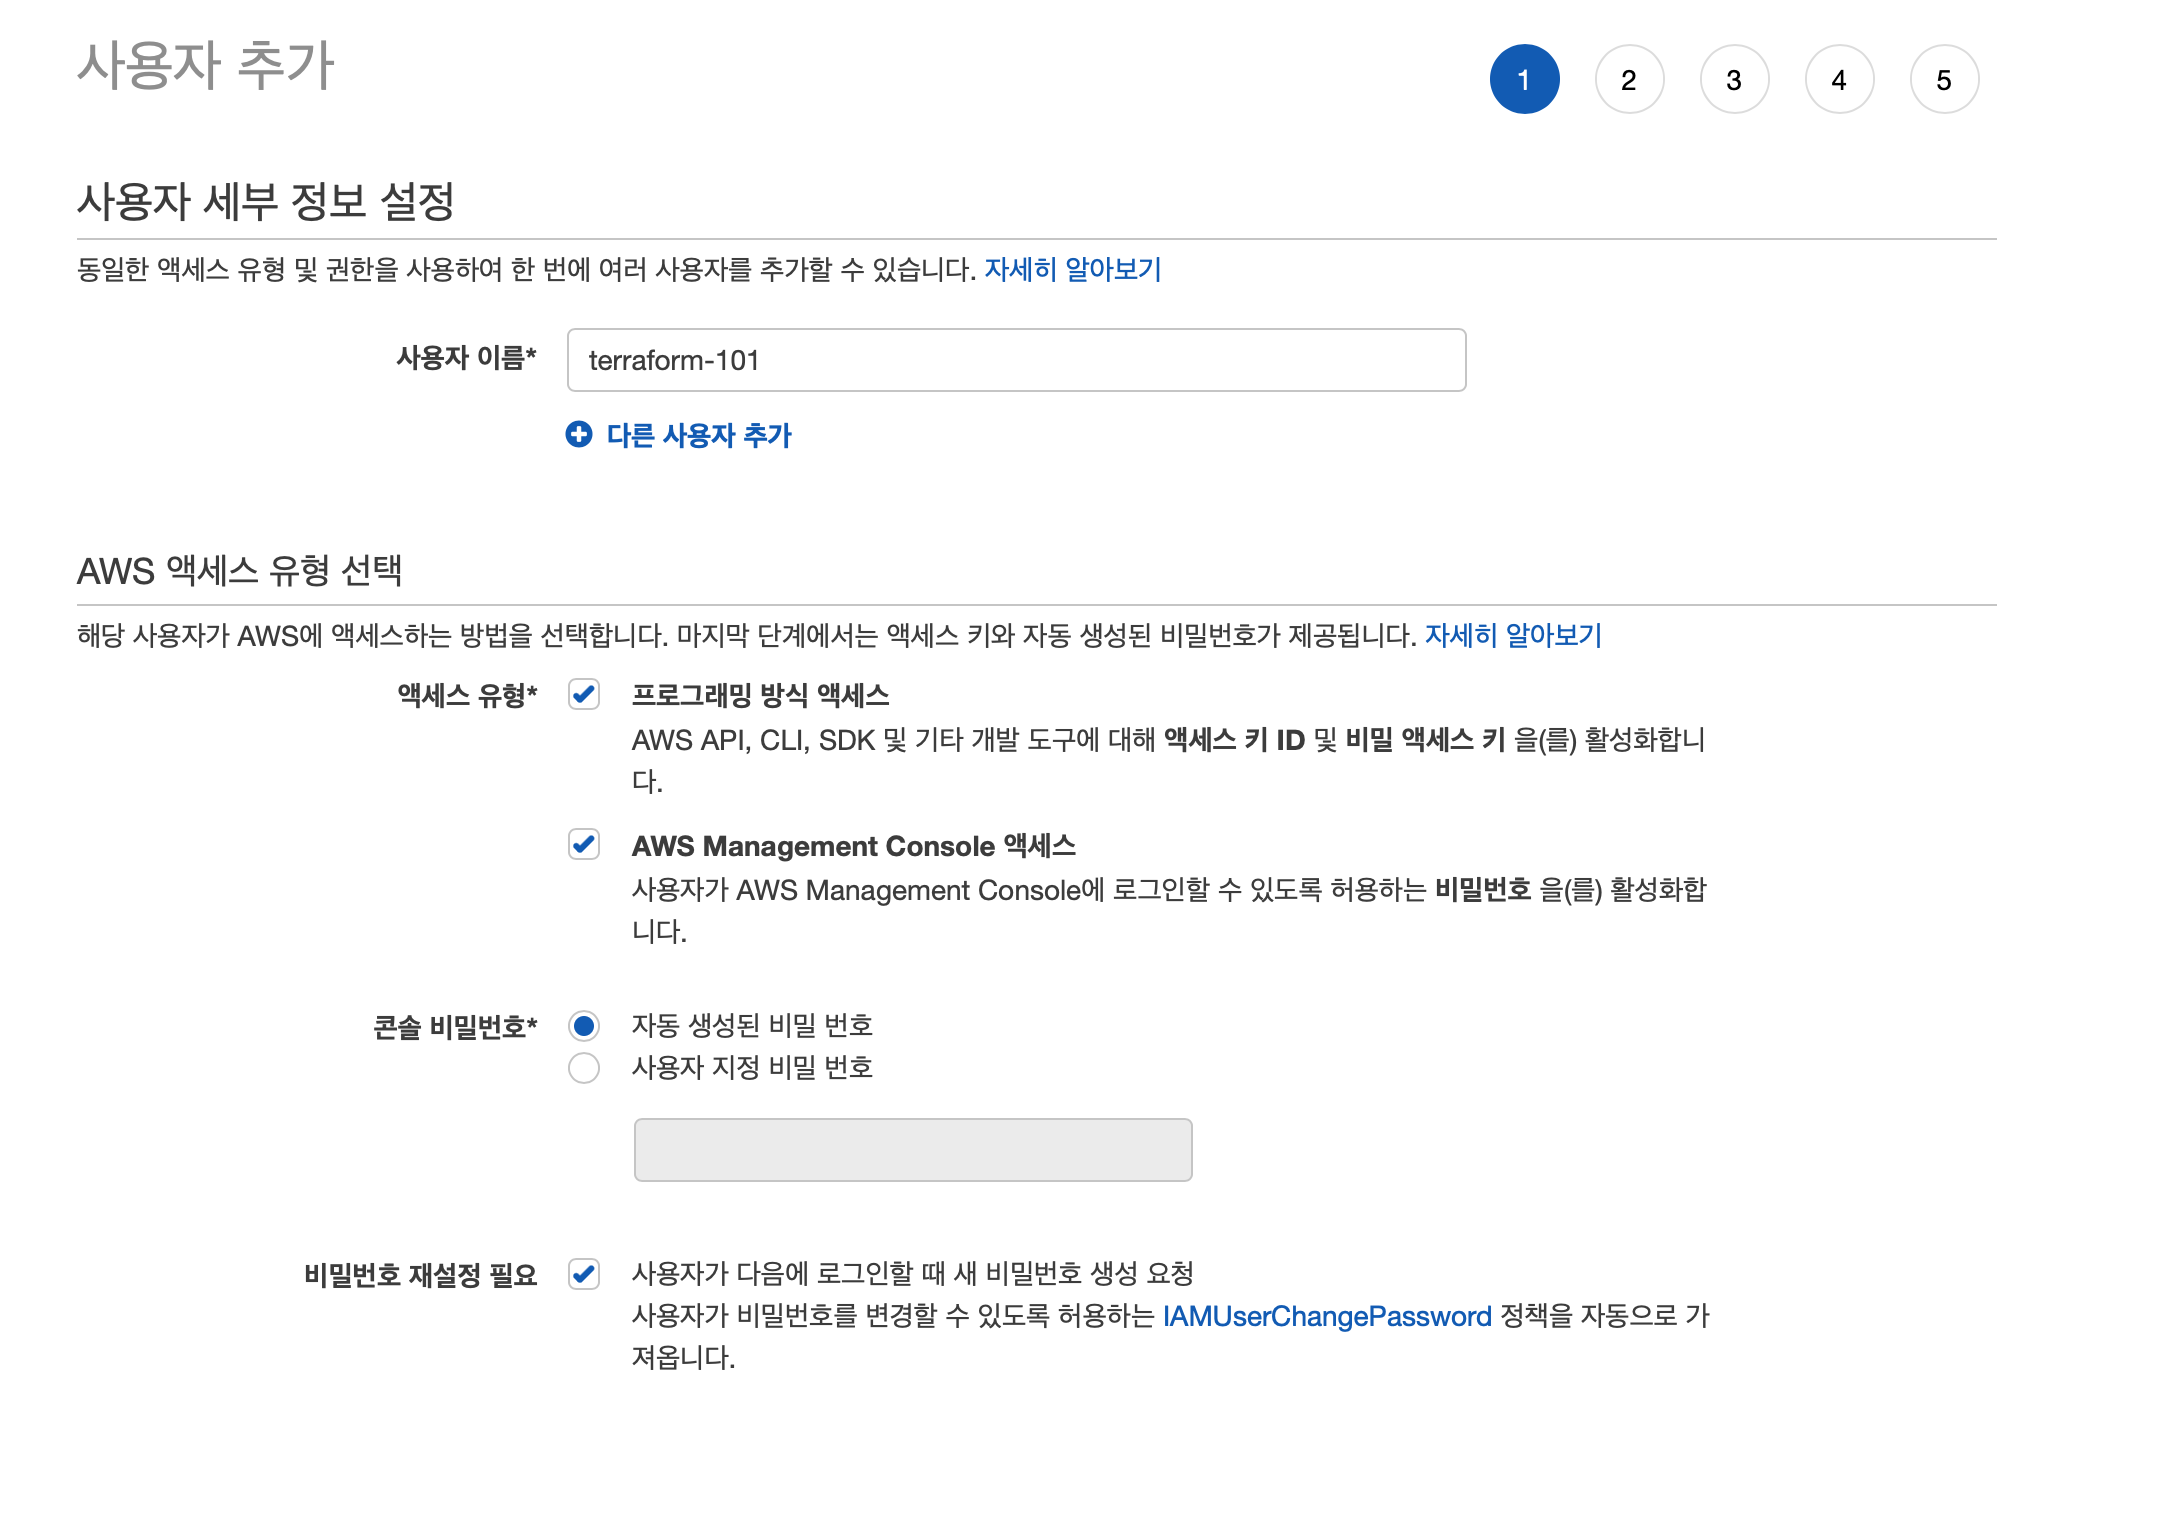Open 자세히 알아보기 link about adding users

pyautogui.click(x=1072, y=269)
